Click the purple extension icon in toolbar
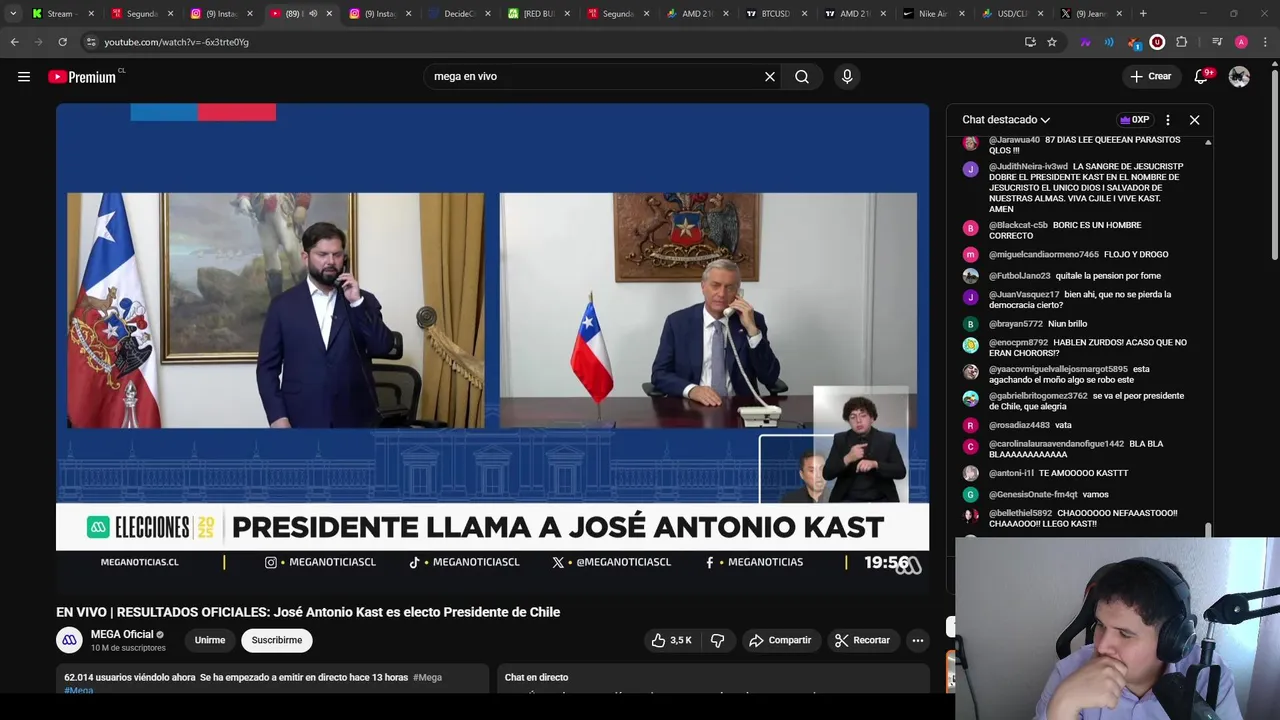Image resolution: width=1280 pixels, height=720 pixels. (x=1085, y=42)
